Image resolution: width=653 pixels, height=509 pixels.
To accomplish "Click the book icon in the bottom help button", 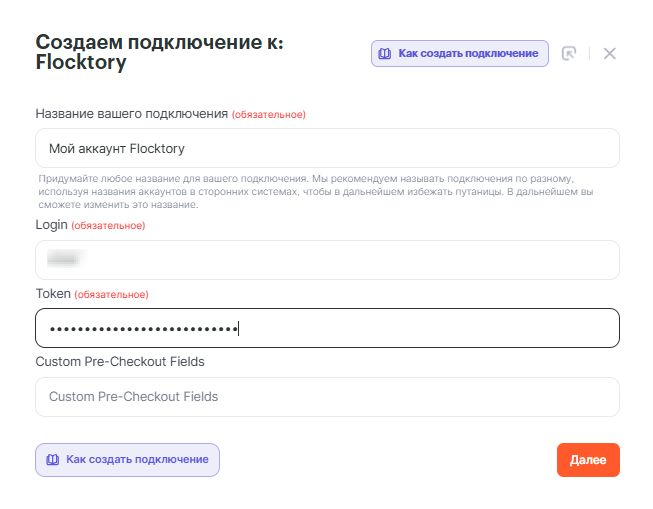I will 51,459.
